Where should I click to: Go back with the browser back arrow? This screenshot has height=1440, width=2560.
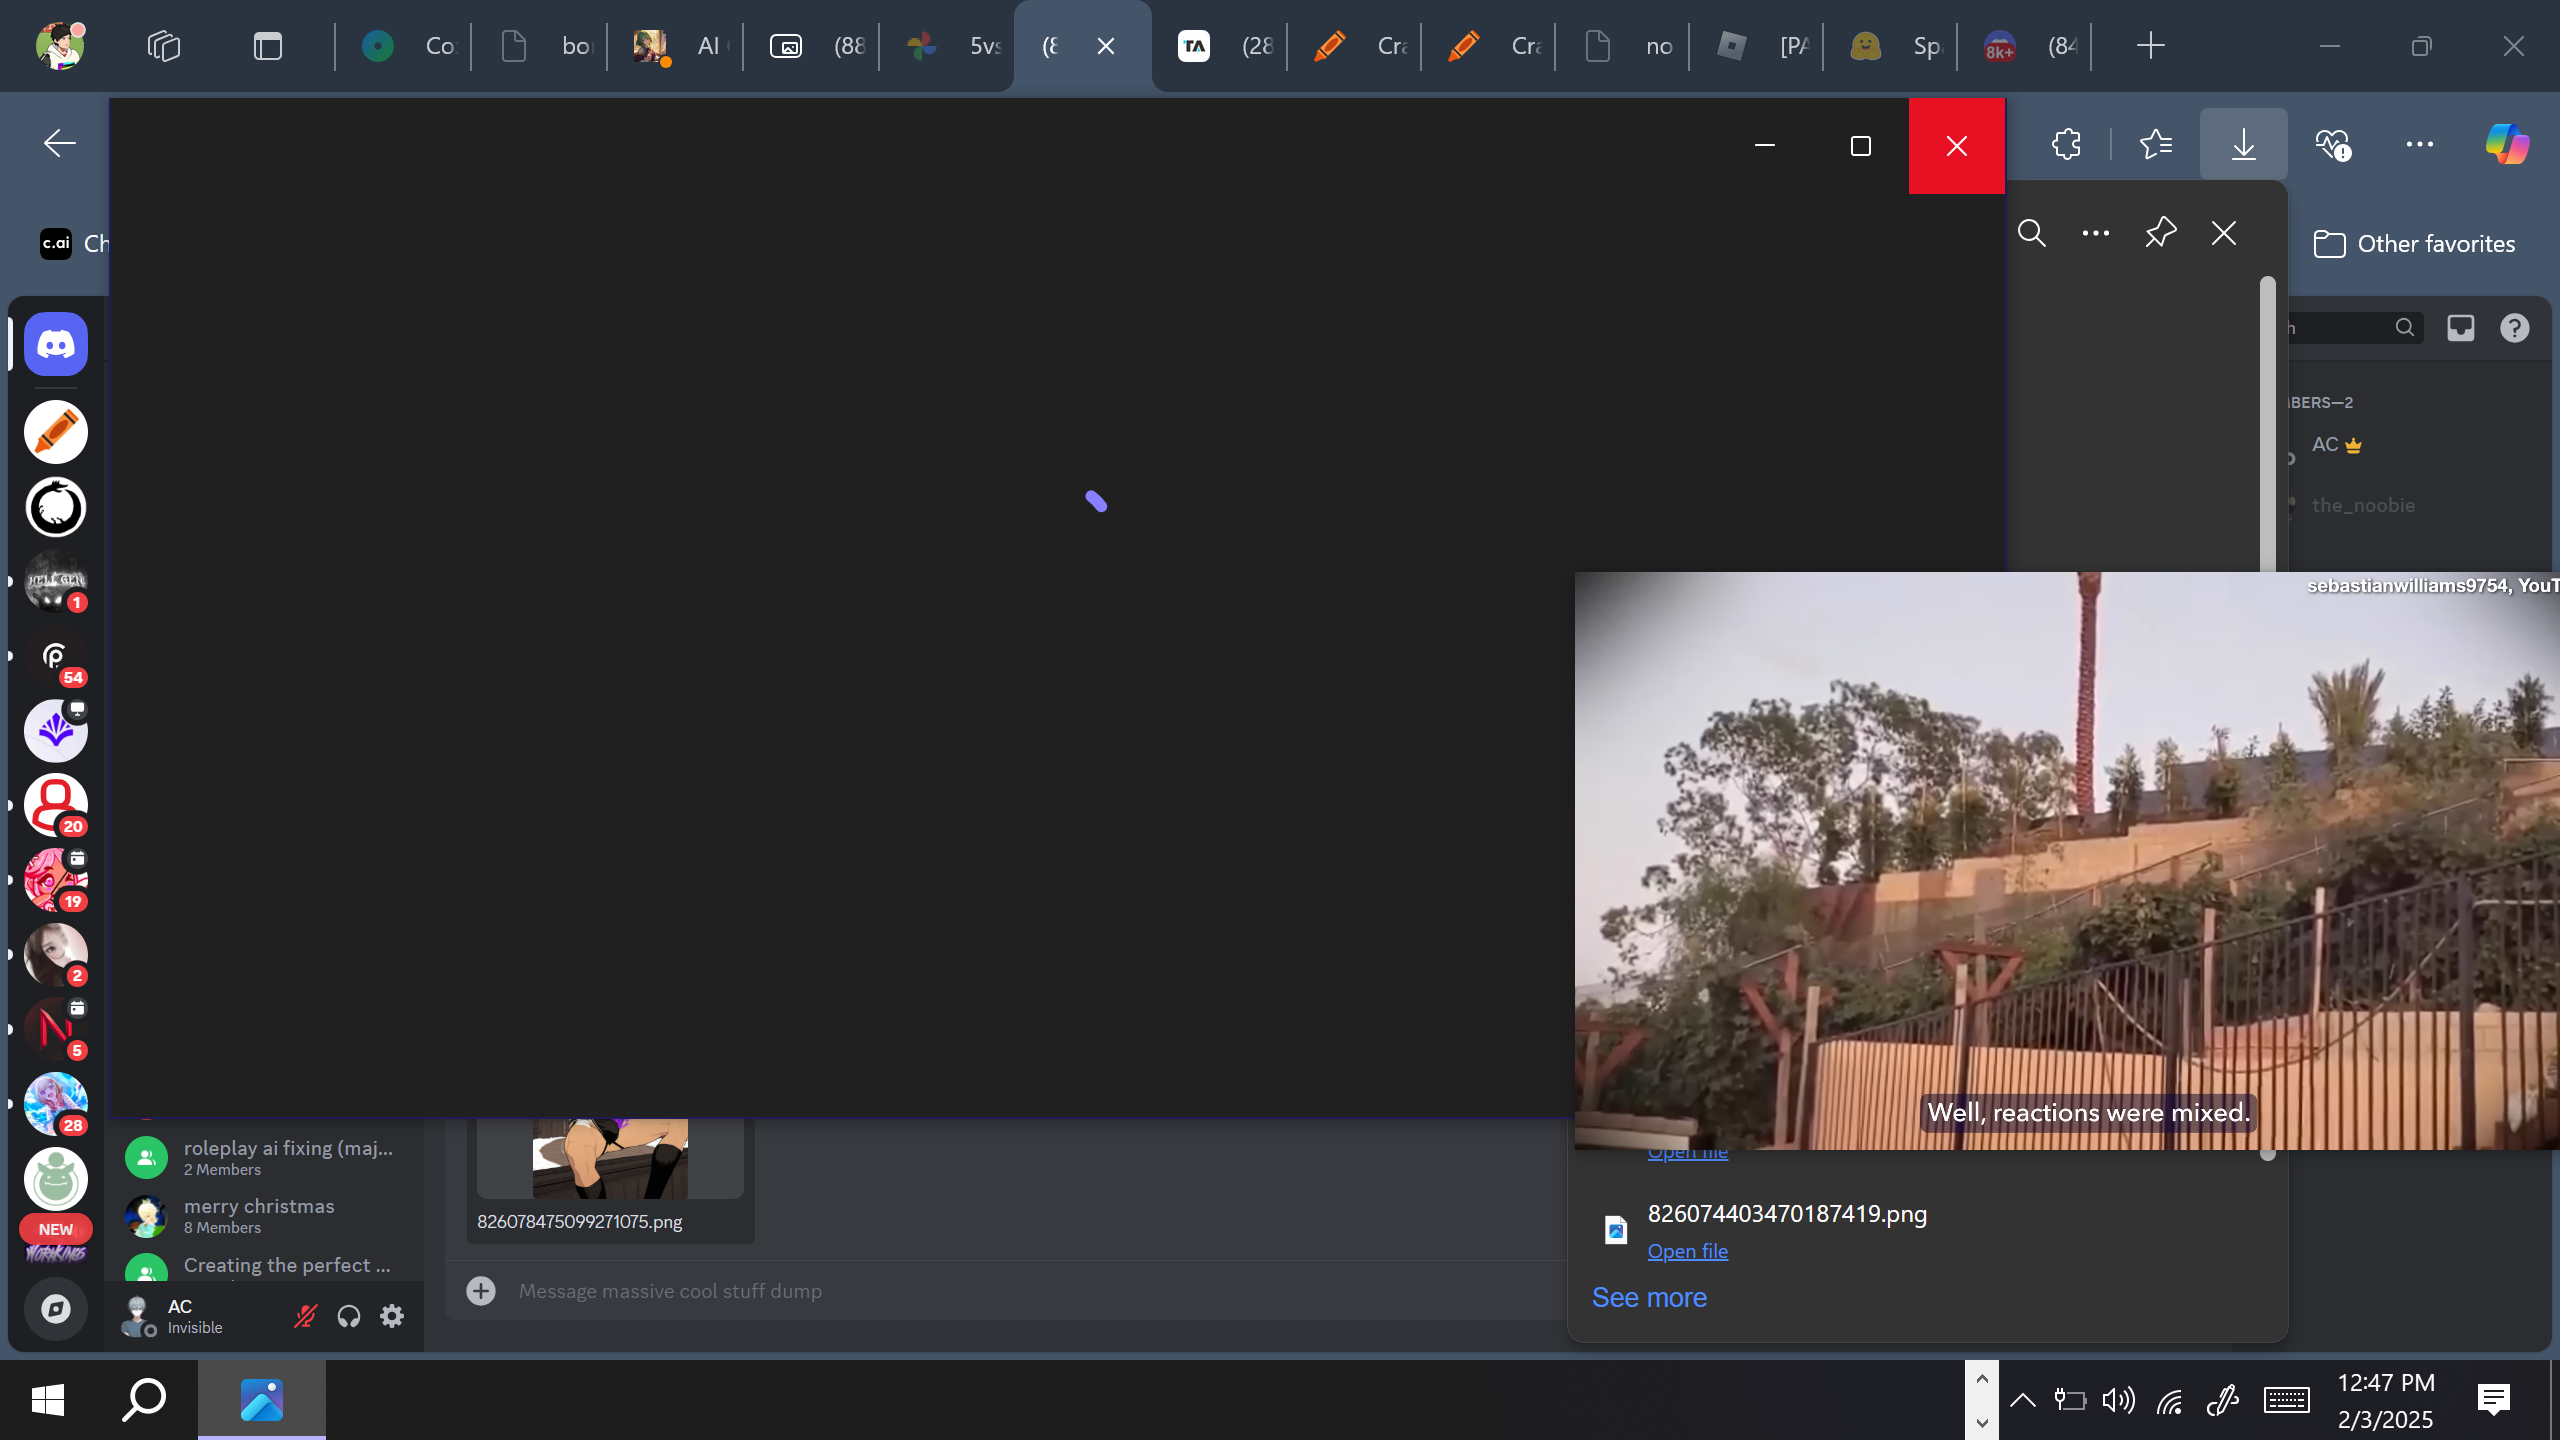pos(60,143)
